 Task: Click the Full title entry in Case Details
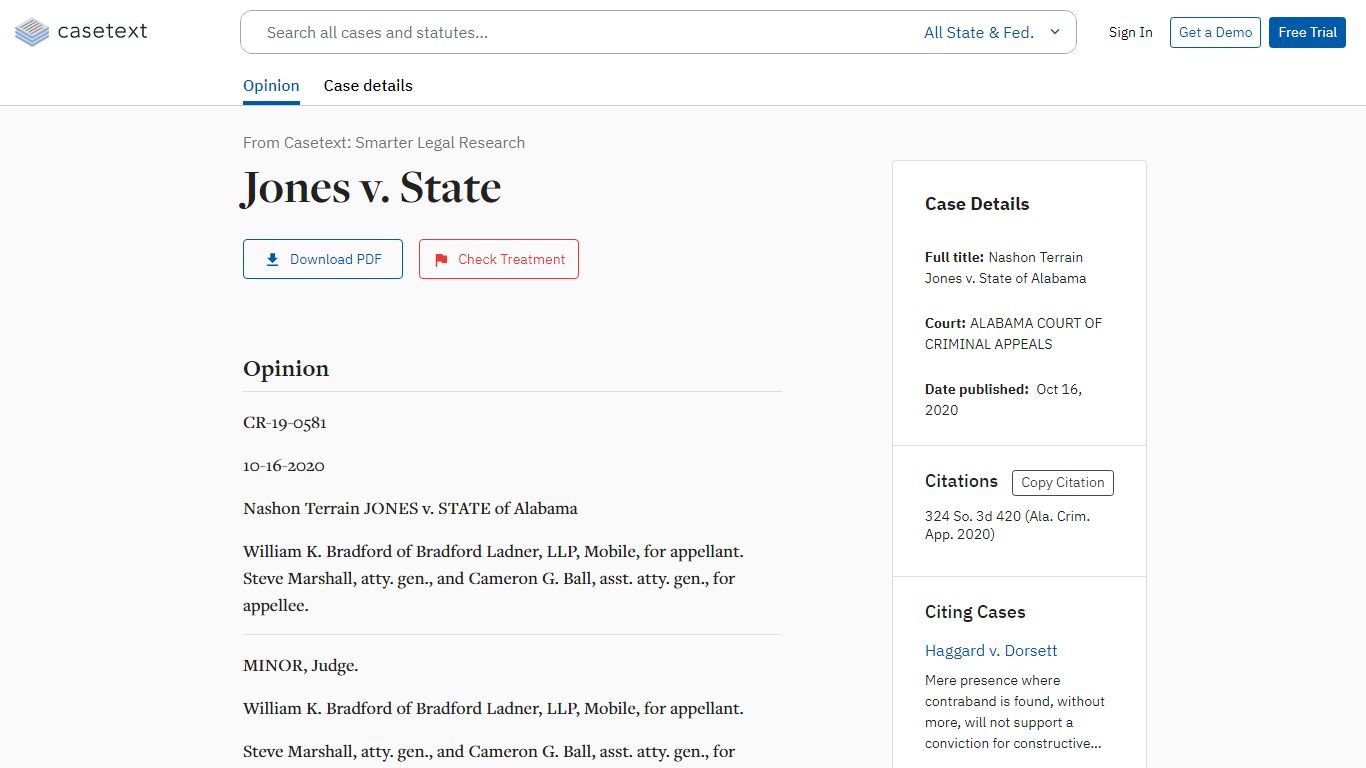(x=1005, y=268)
